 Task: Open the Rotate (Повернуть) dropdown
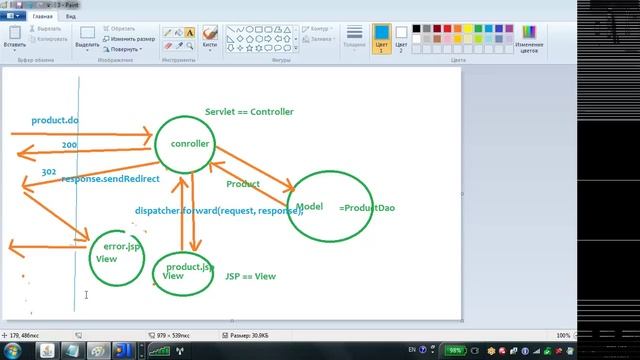pyautogui.click(x=122, y=49)
